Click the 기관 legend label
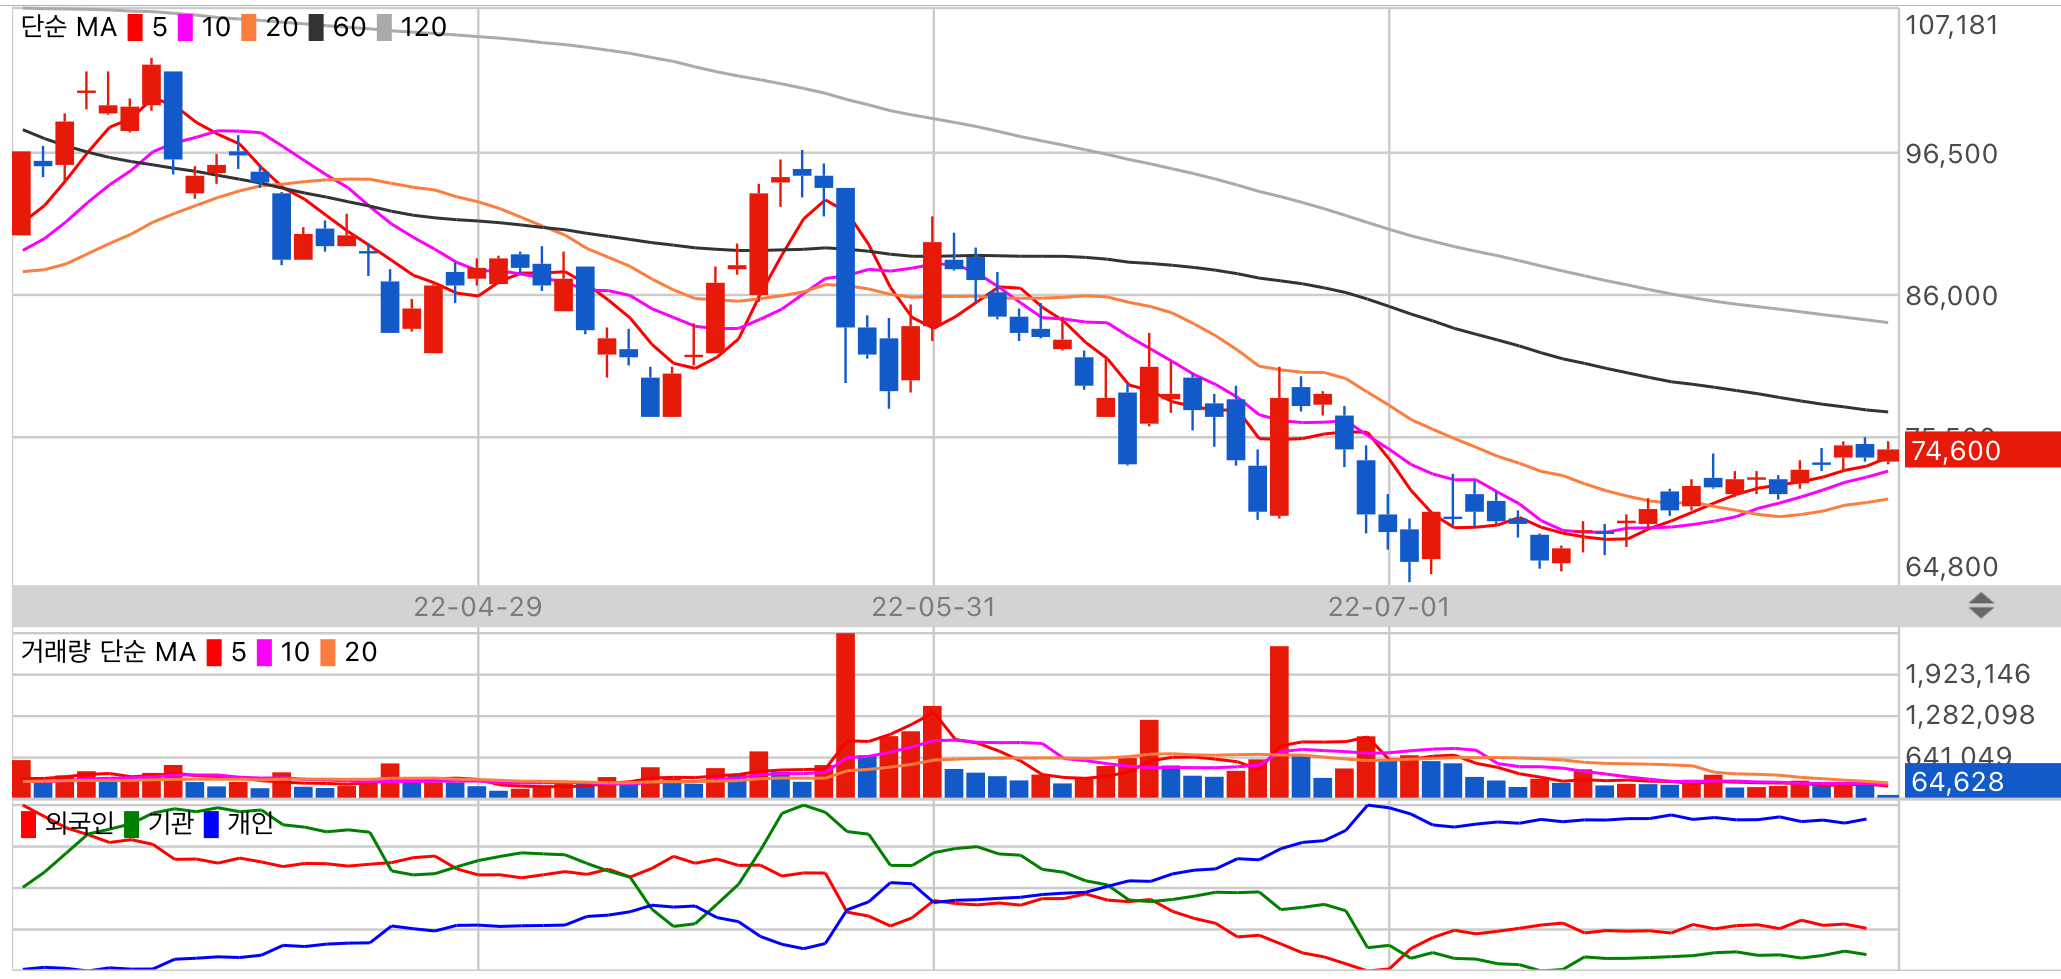2061x979 pixels. point(170,823)
